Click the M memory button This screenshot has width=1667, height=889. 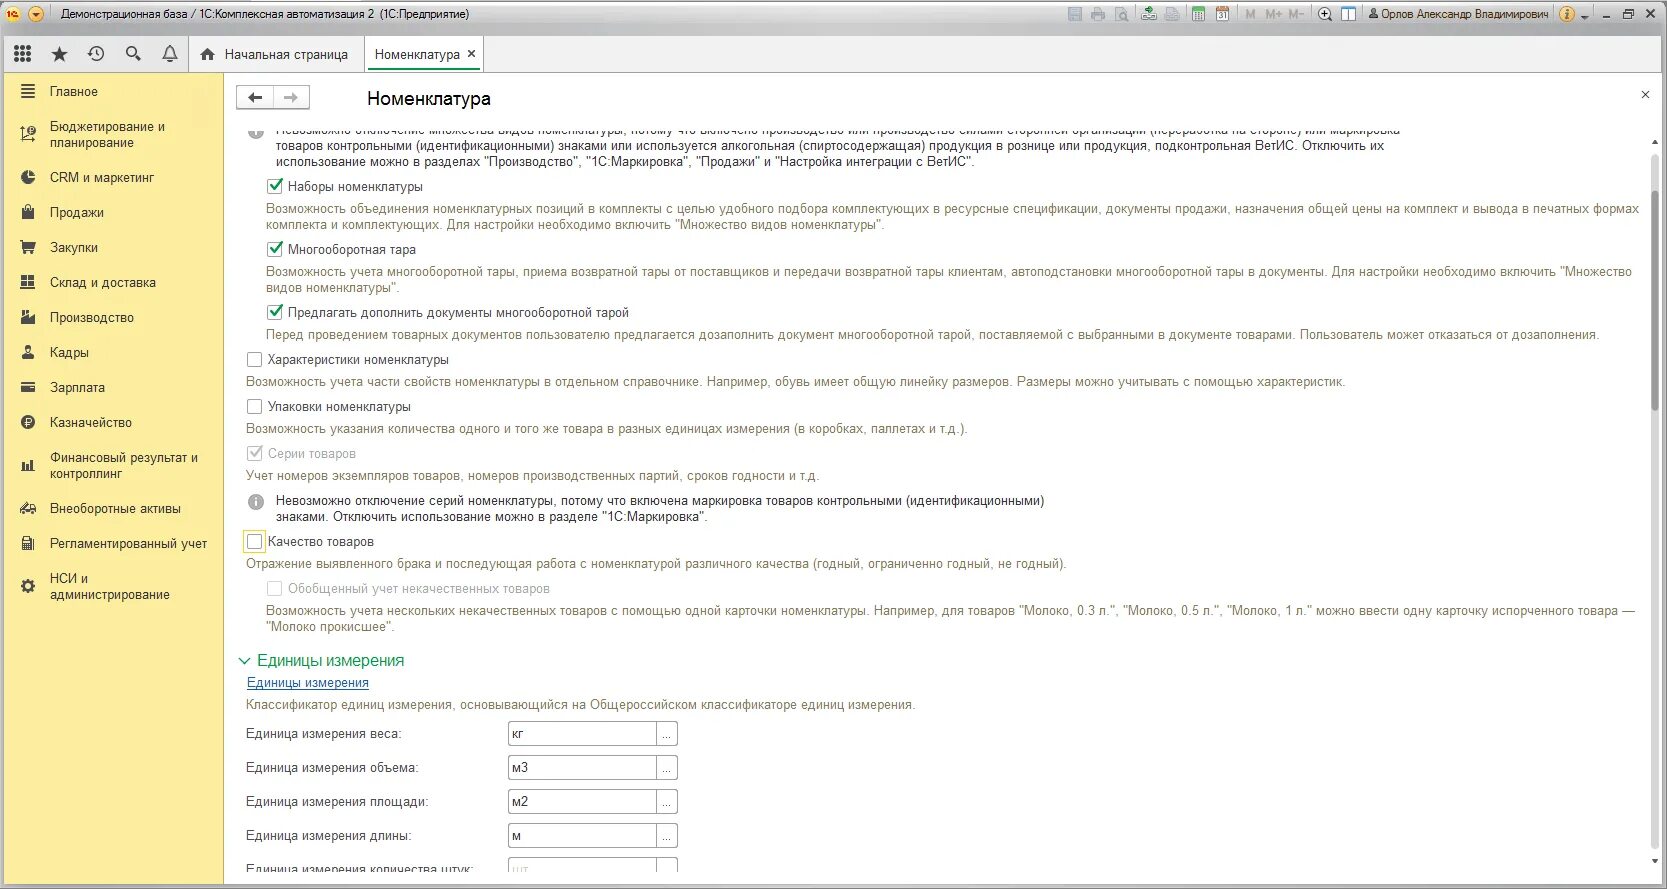click(x=1250, y=14)
